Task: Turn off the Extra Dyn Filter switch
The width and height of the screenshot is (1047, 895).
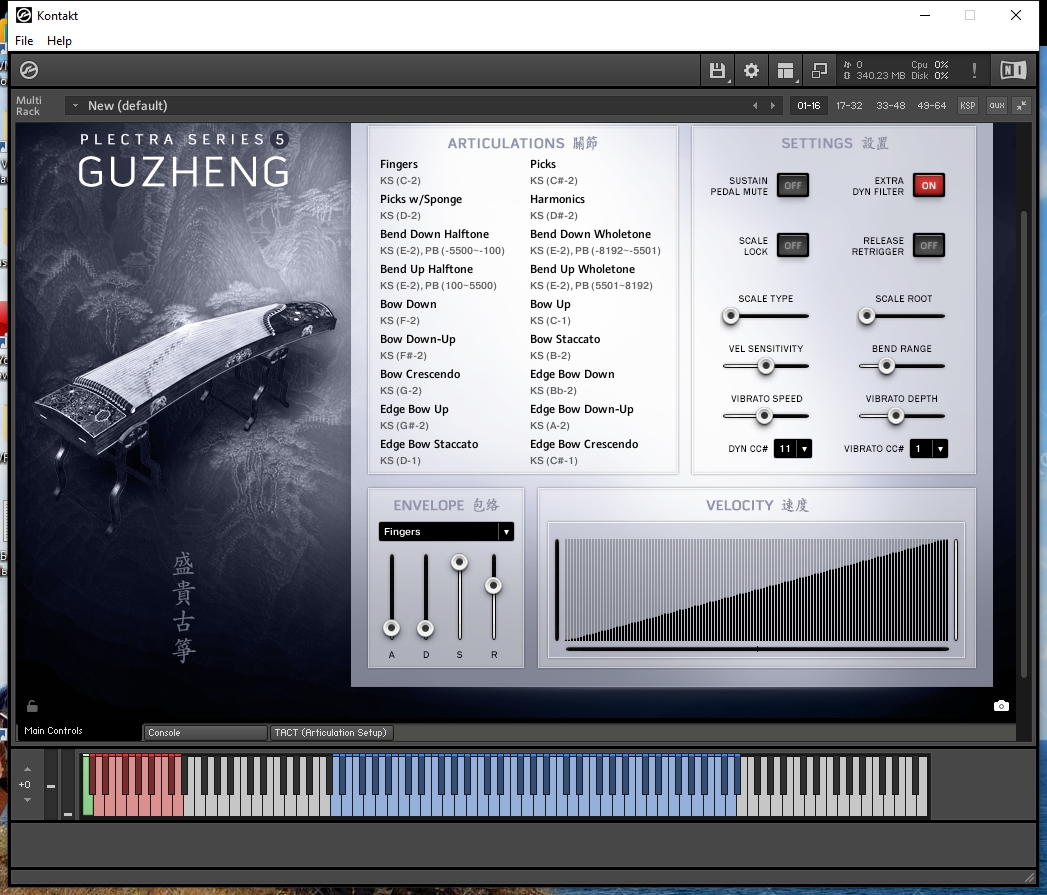Action: [929, 186]
